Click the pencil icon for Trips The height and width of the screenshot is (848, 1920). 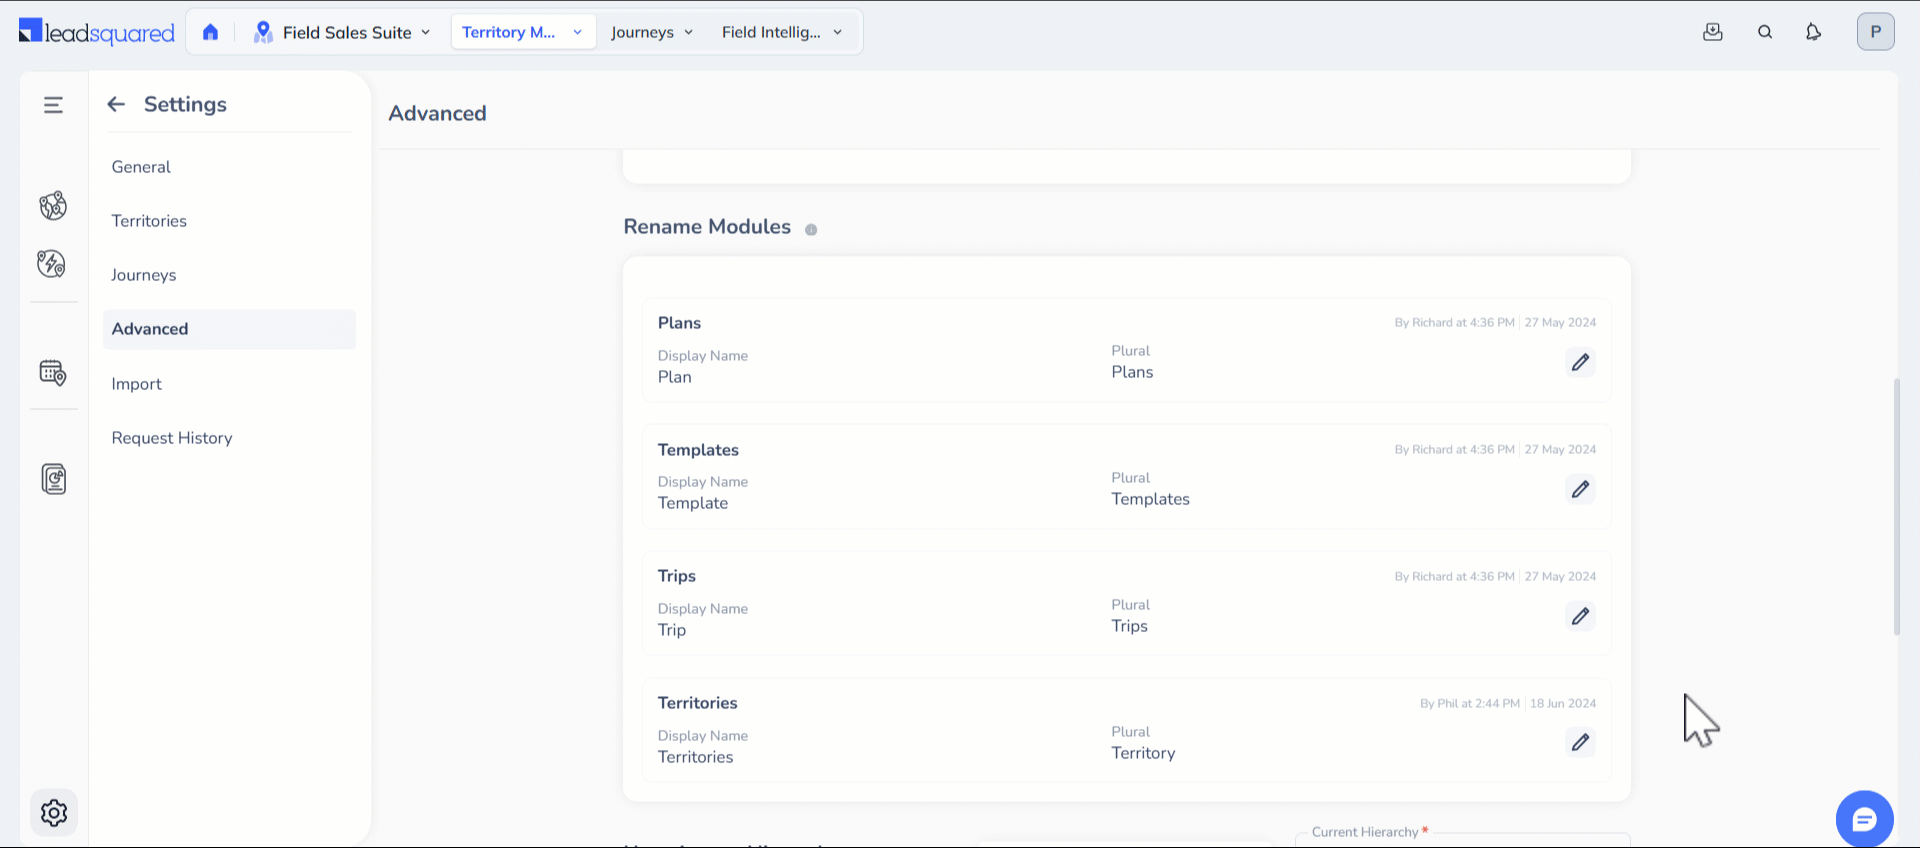1580,617
